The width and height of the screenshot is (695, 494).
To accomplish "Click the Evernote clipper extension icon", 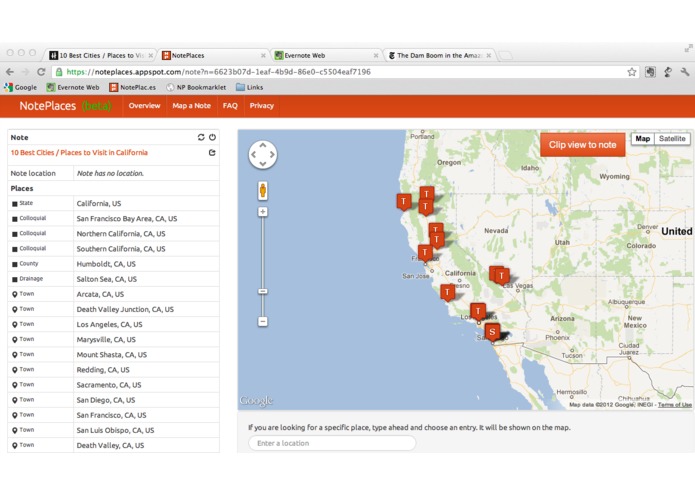I will pyautogui.click(x=650, y=72).
